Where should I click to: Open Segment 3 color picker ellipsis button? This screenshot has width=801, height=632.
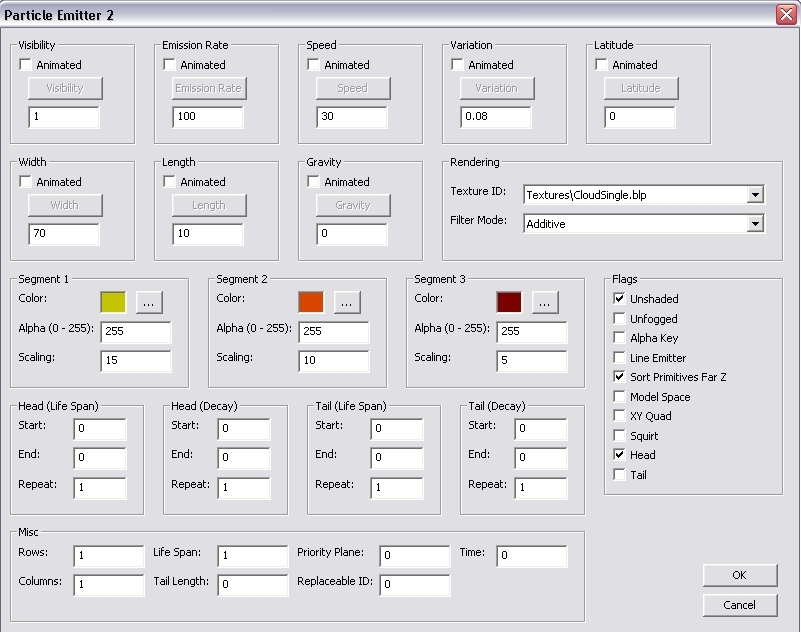coord(545,302)
